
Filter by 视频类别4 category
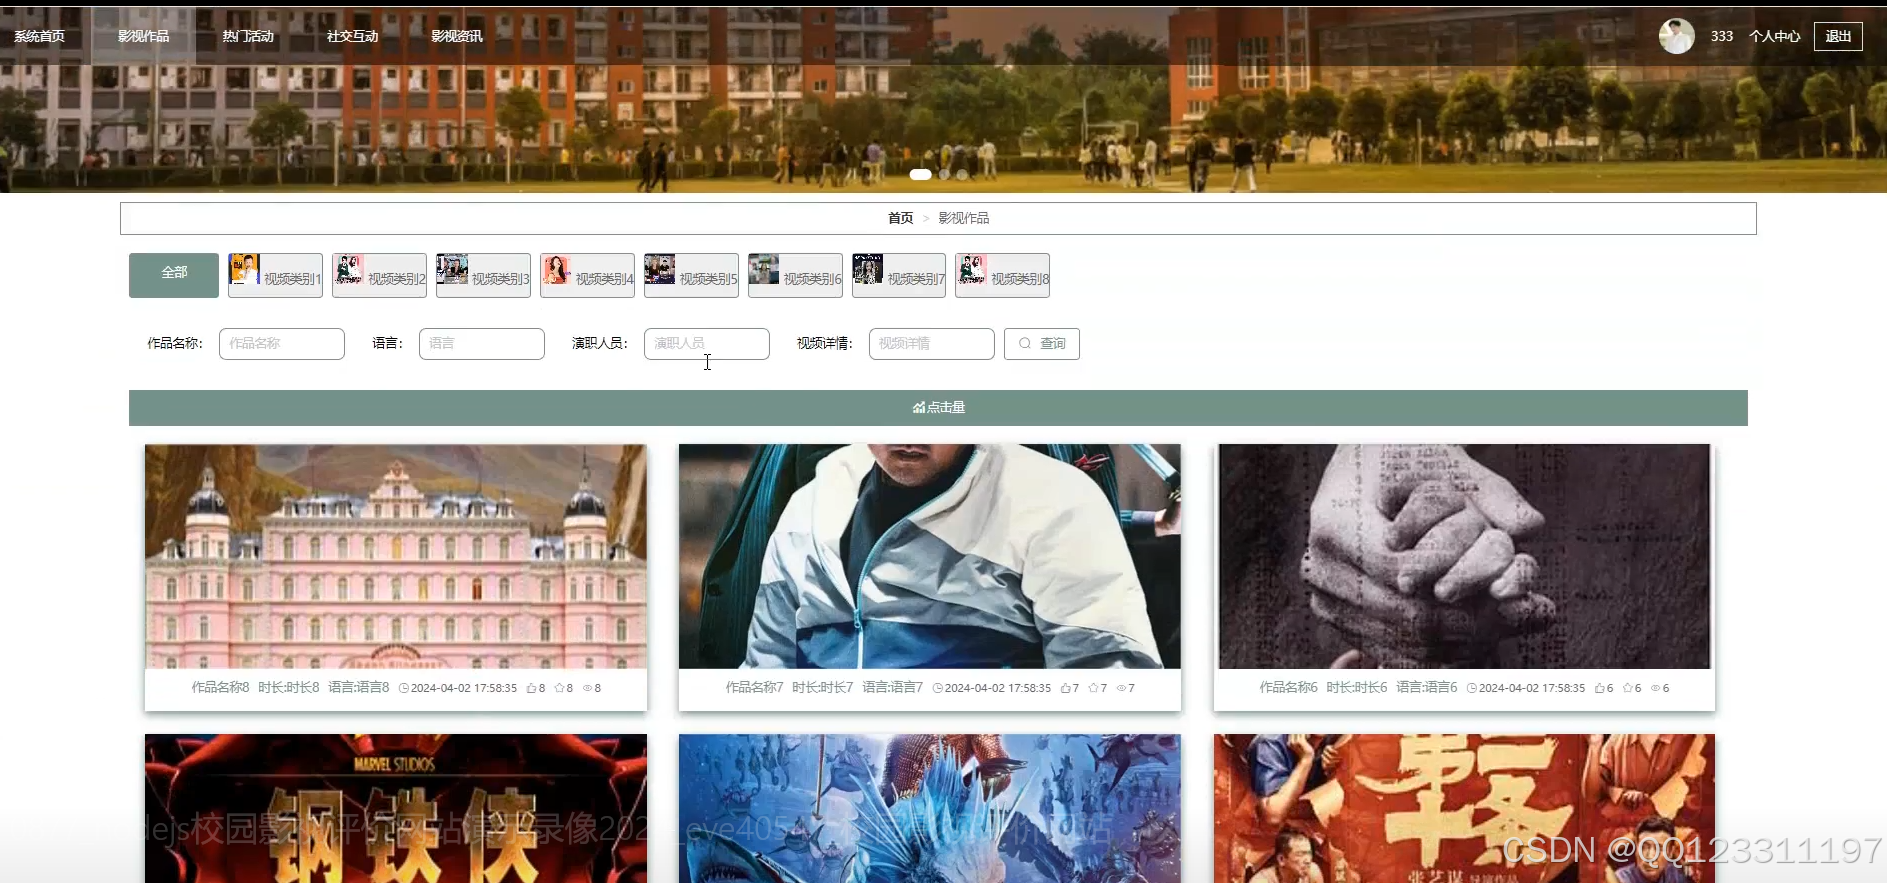(x=587, y=275)
